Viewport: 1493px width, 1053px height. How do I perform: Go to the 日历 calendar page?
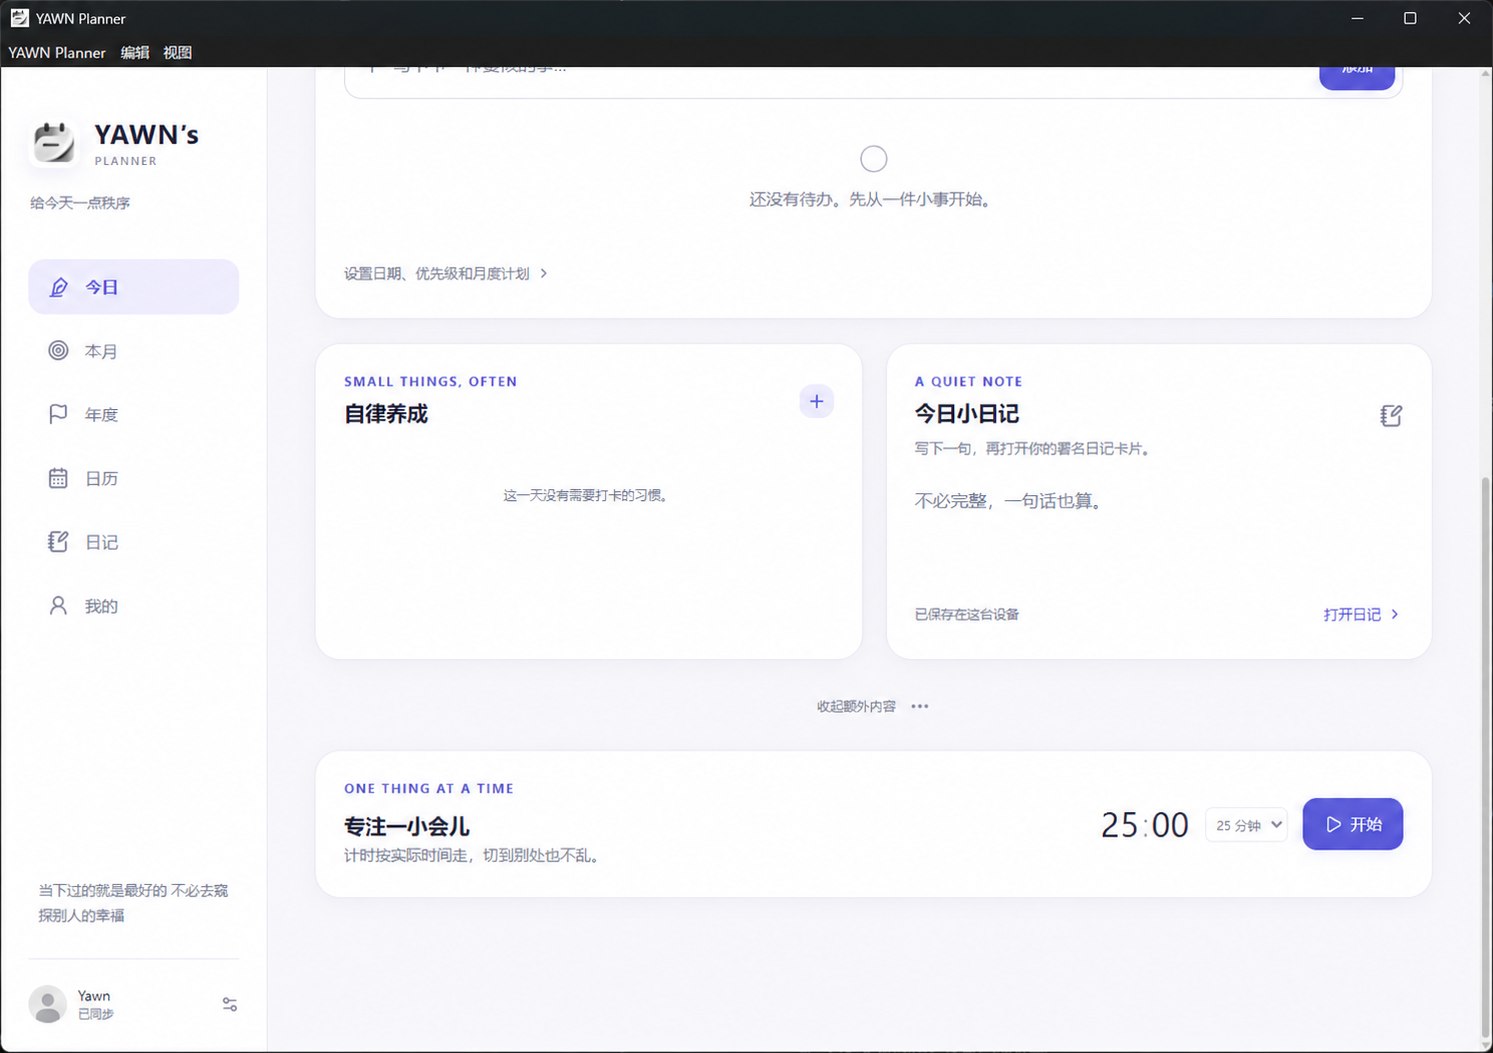[x=134, y=478]
